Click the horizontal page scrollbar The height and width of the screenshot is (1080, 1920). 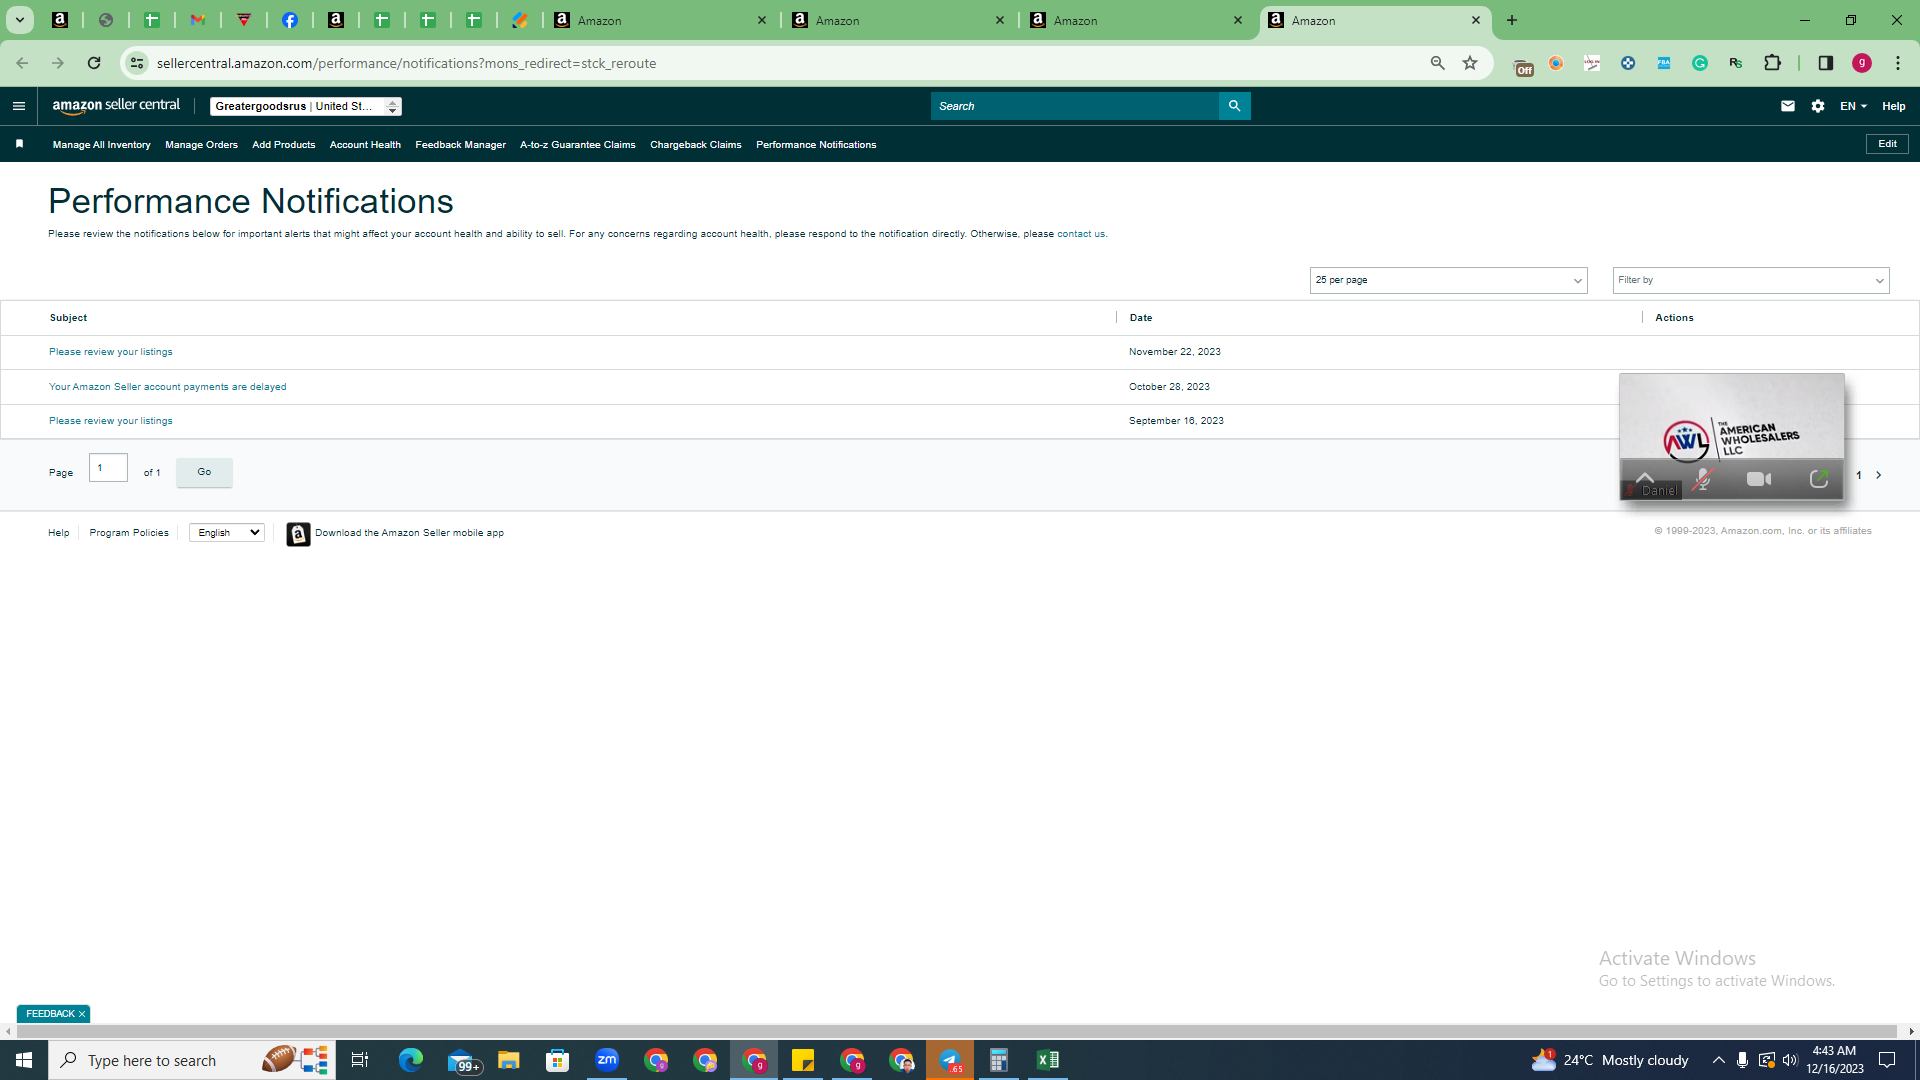tap(956, 1031)
